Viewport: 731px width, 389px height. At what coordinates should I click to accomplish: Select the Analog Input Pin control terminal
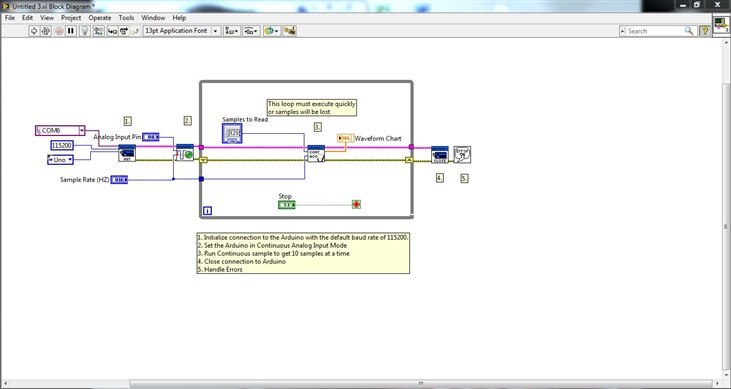151,137
